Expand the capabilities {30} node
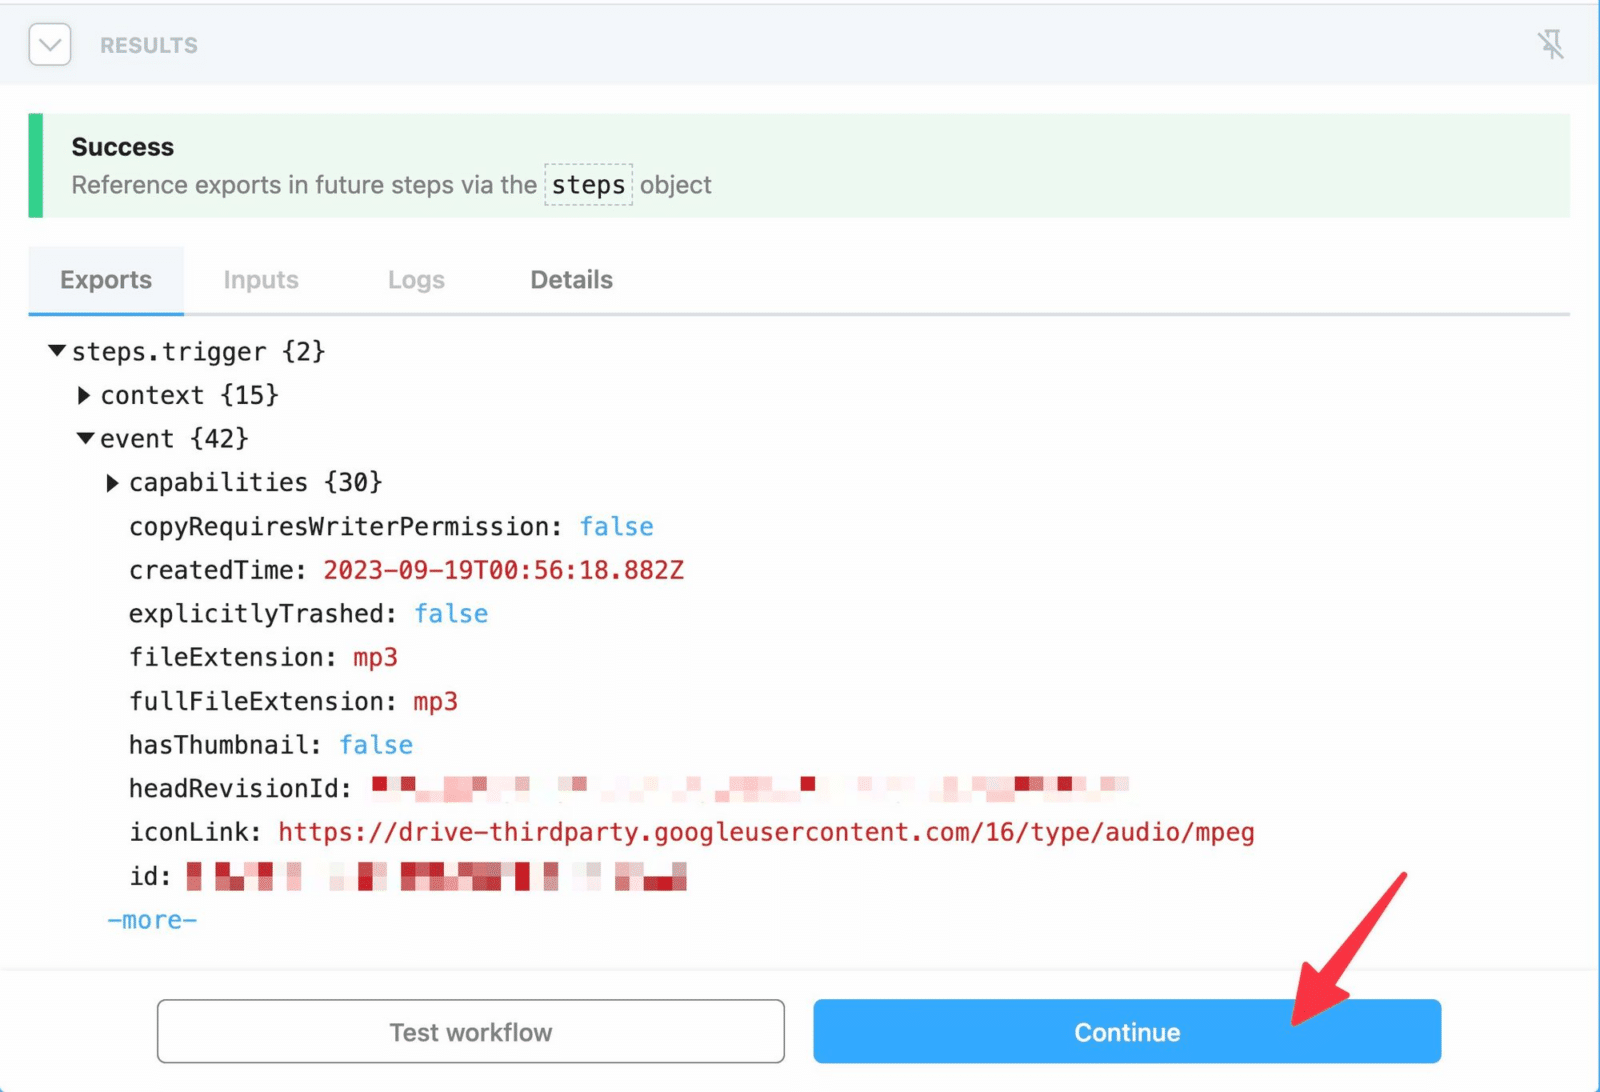The height and width of the screenshot is (1092, 1600). (112, 482)
